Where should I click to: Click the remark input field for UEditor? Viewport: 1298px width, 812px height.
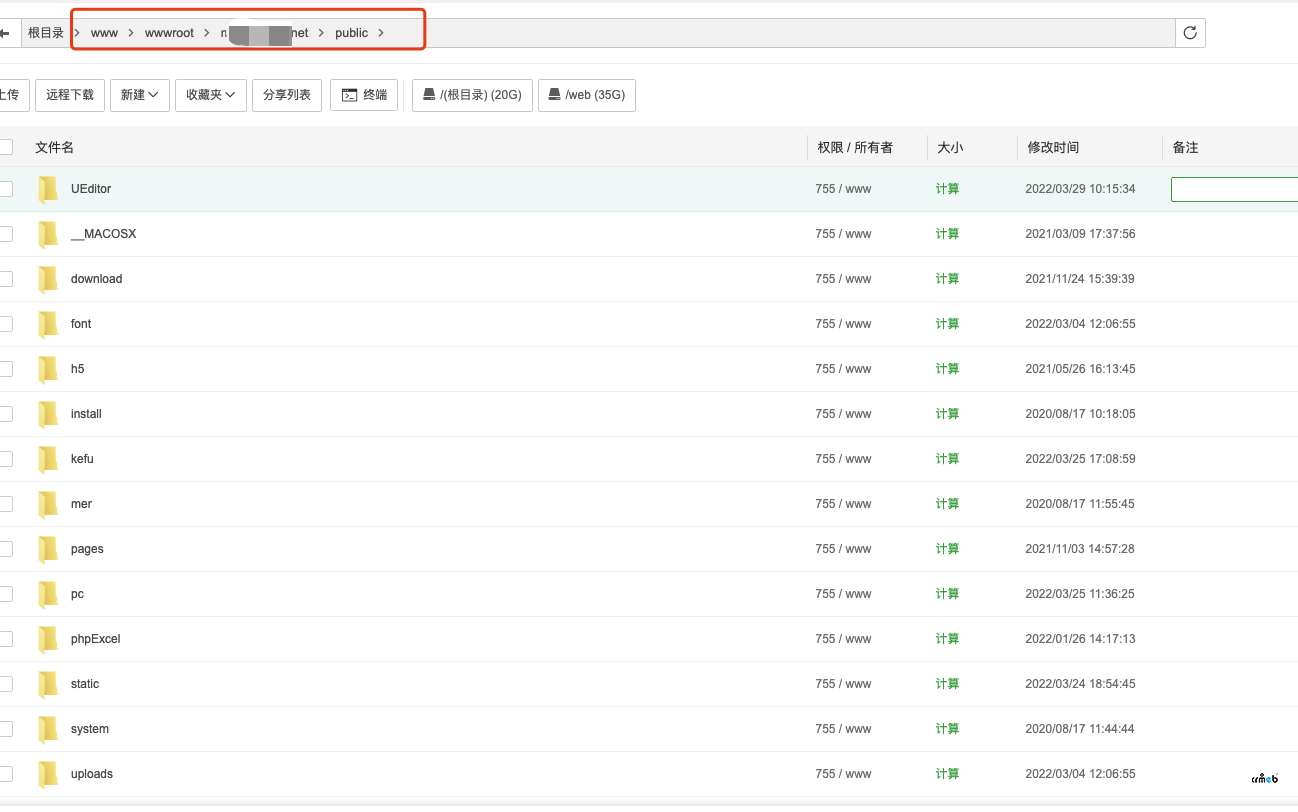1234,189
